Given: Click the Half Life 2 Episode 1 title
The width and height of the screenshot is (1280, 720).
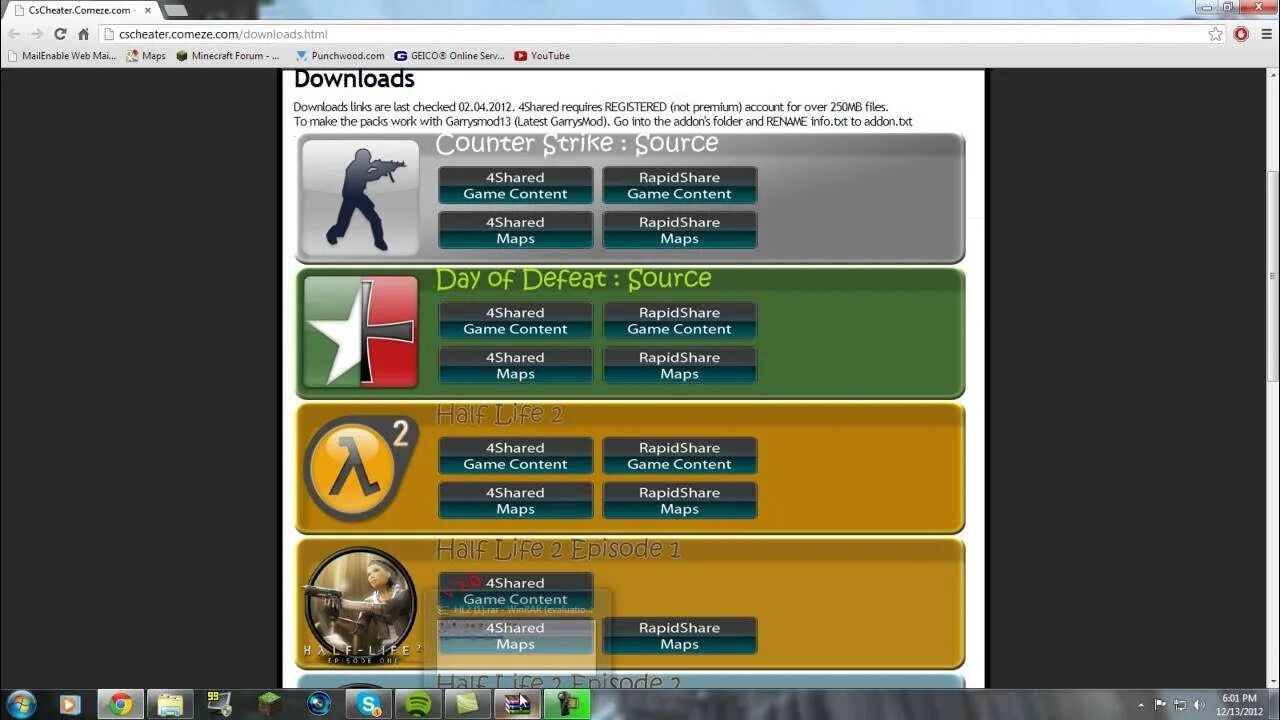Looking at the screenshot, I should (559, 549).
